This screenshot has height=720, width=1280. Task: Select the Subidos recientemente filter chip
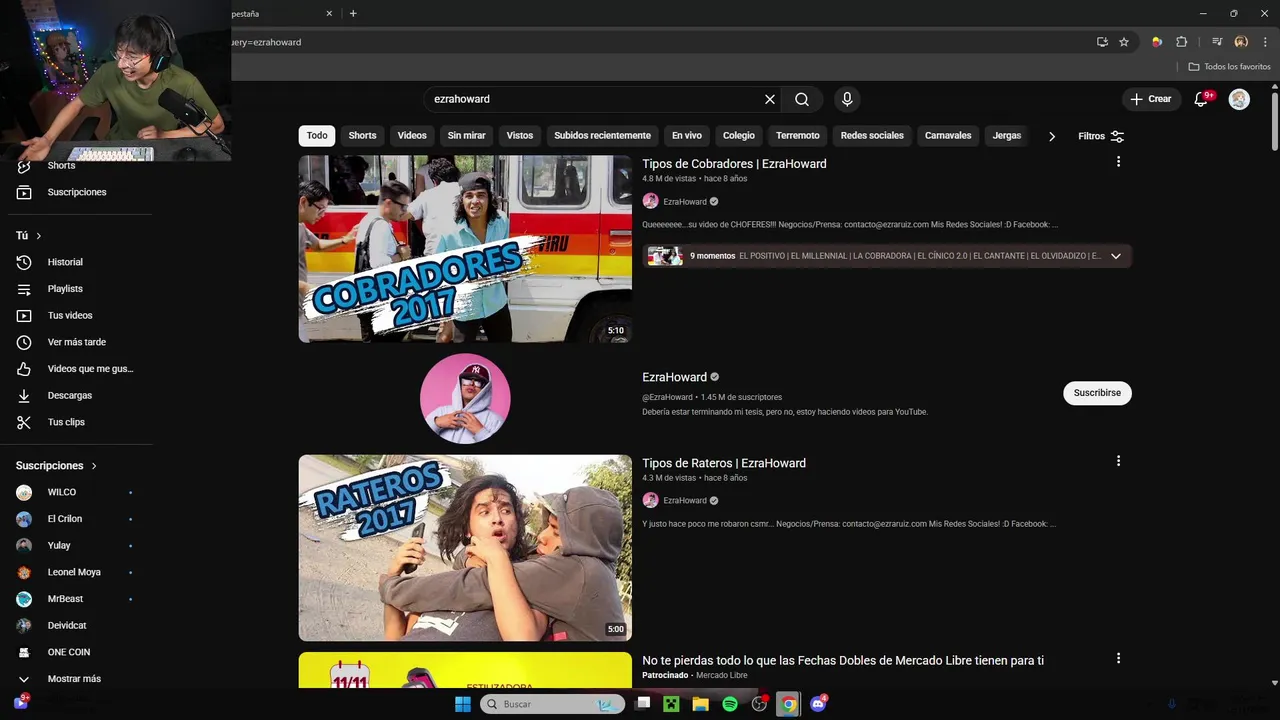point(603,136)
